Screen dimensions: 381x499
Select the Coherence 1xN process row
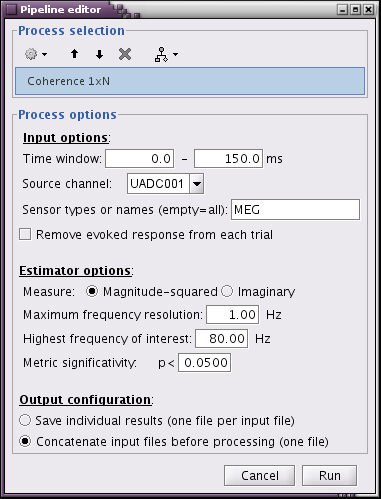pos(190,81)
